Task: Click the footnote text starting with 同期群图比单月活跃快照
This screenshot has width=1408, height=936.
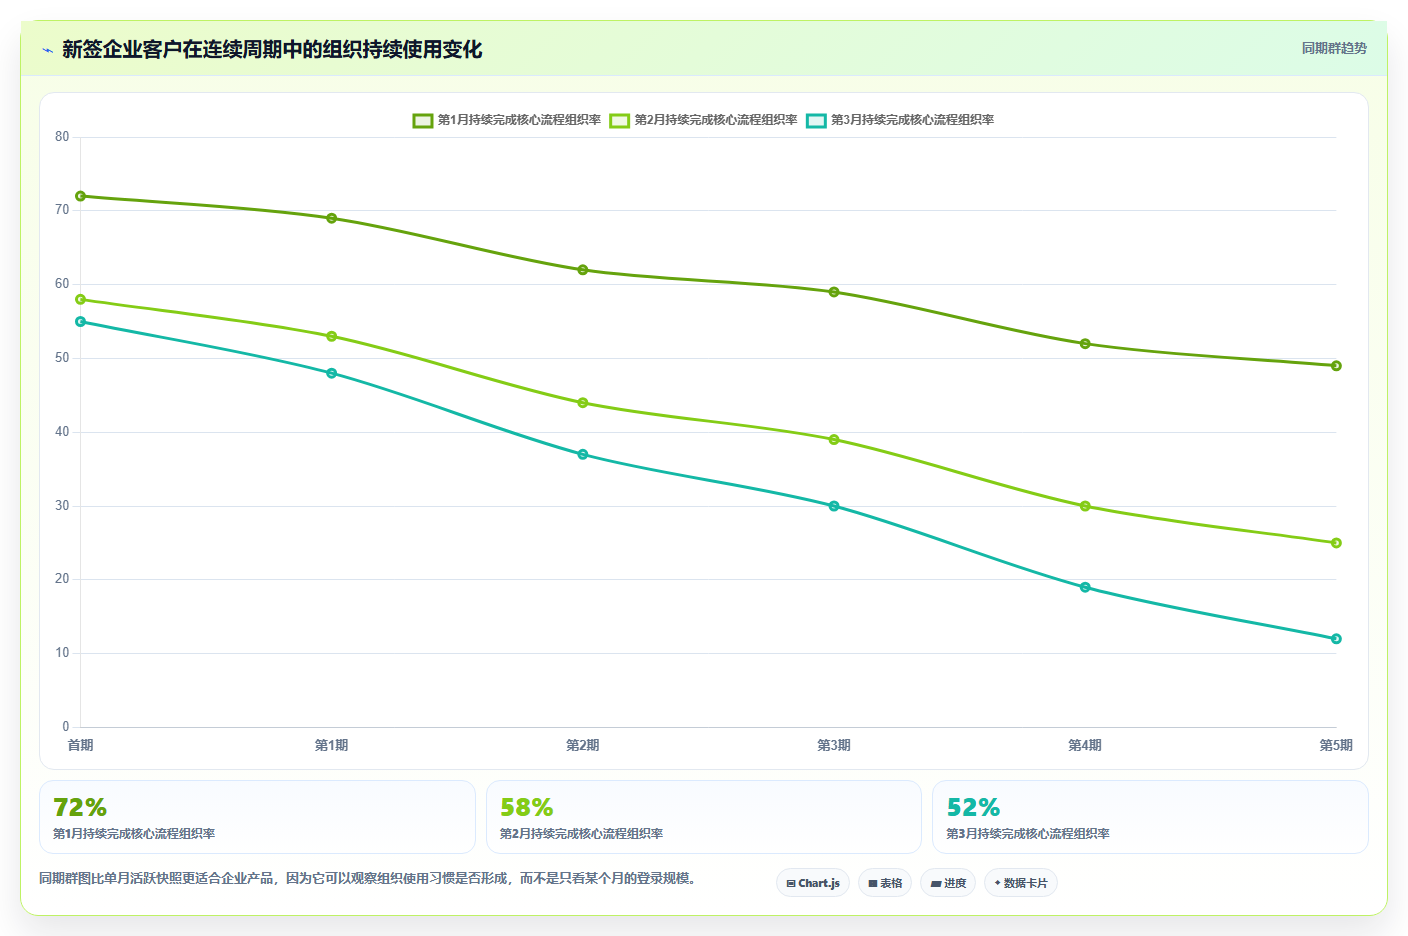Action: pos(367,879)
